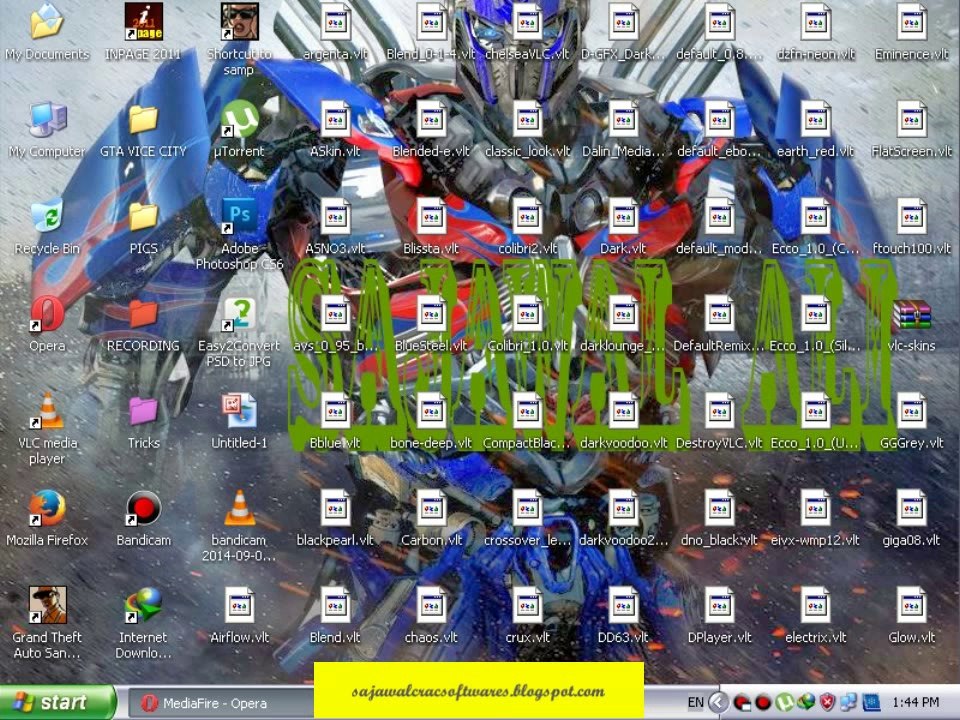
Task: Select the Mozilla Firefox shortcut
Action: tap(47, 508)
